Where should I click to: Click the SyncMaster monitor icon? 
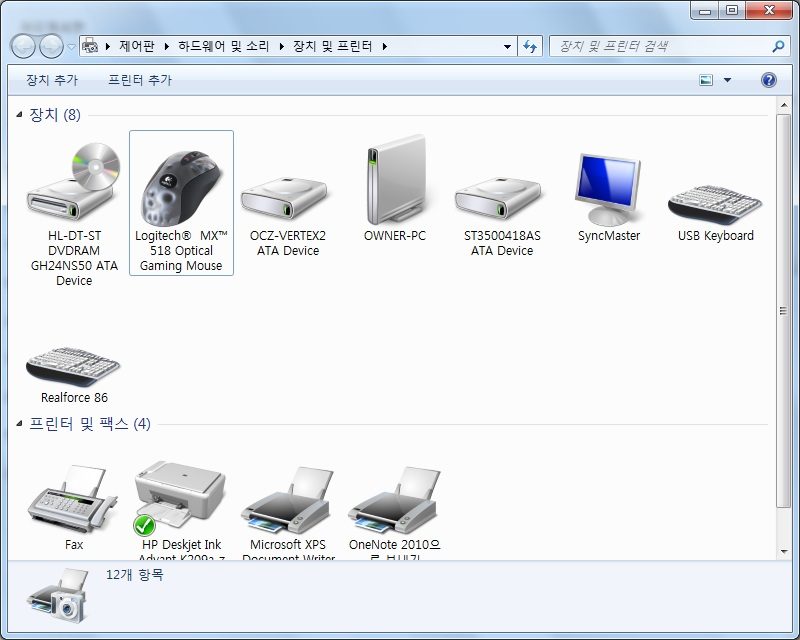click(608, 189)
